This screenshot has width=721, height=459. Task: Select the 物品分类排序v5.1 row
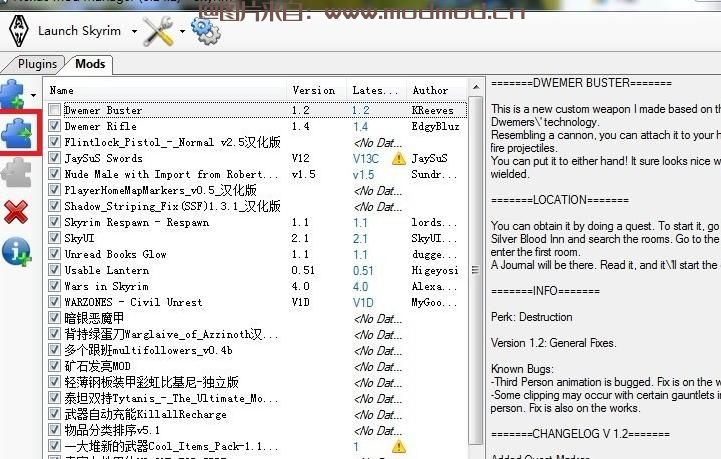tap(257, 430)
